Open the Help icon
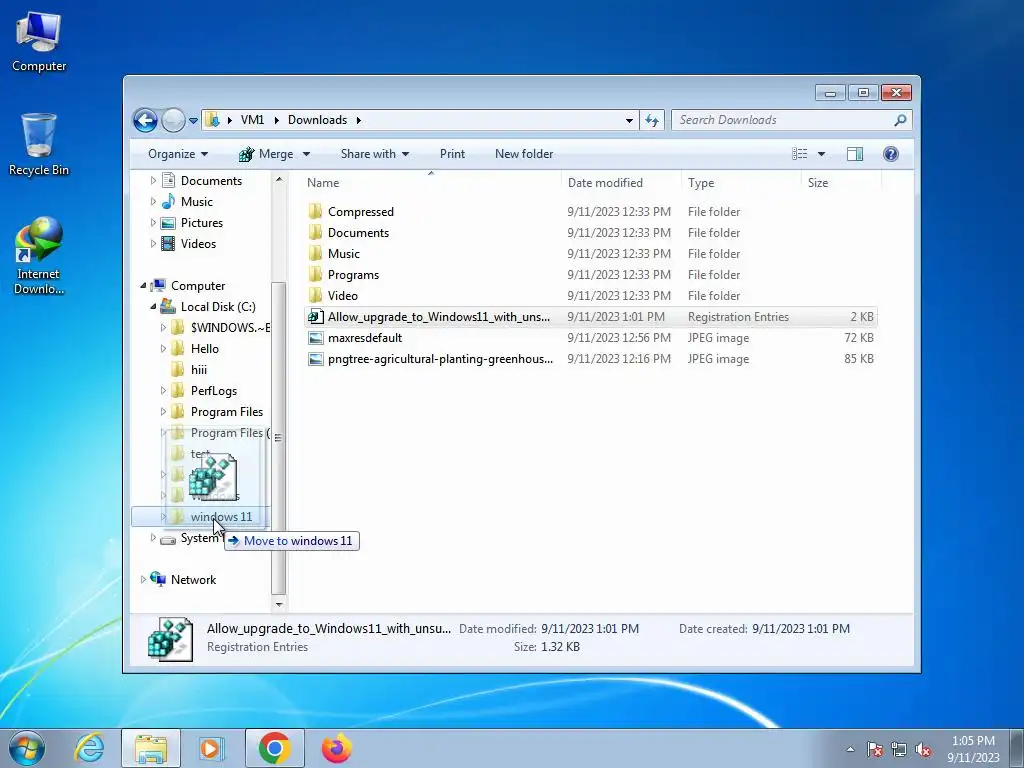1024x768 pixels. click(891, 154)
